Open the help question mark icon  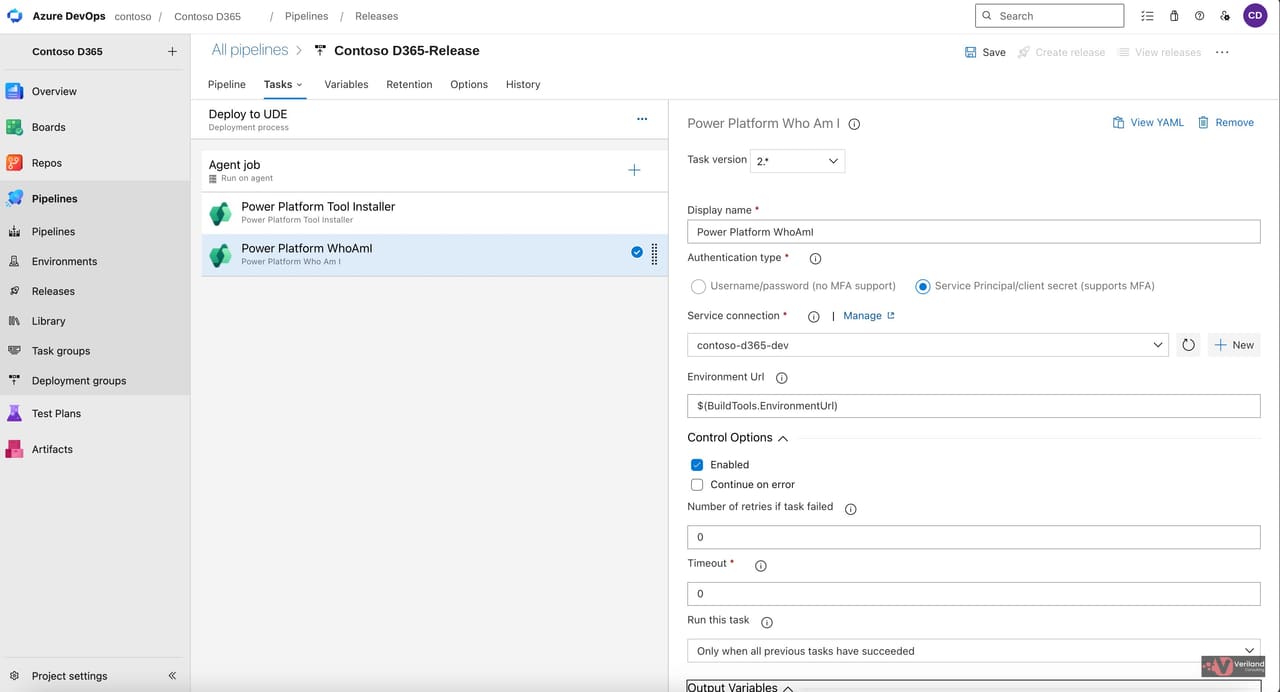click(x=1199, y=16)
